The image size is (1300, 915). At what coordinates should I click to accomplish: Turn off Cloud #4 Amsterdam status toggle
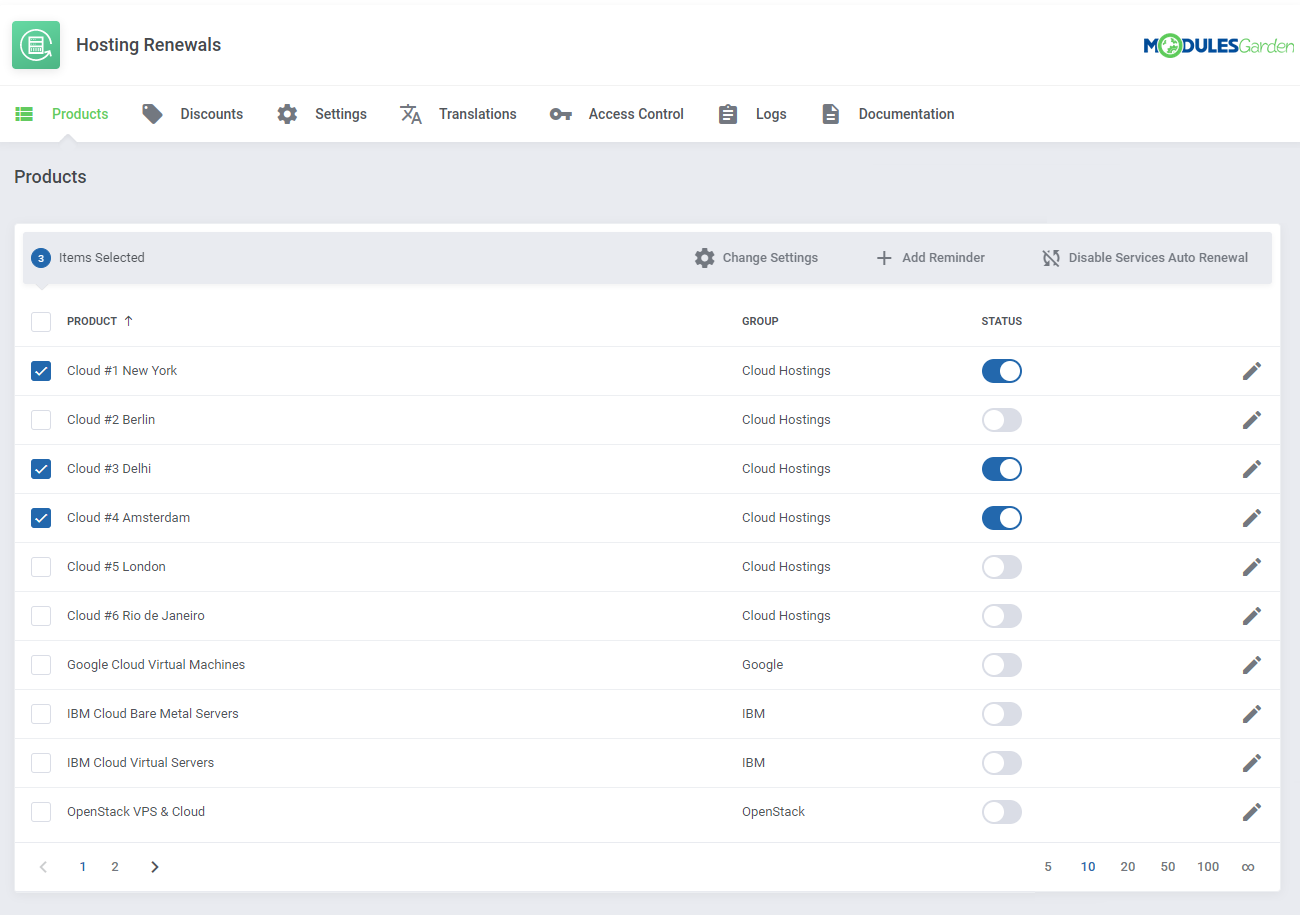(x=1002, y=518)
